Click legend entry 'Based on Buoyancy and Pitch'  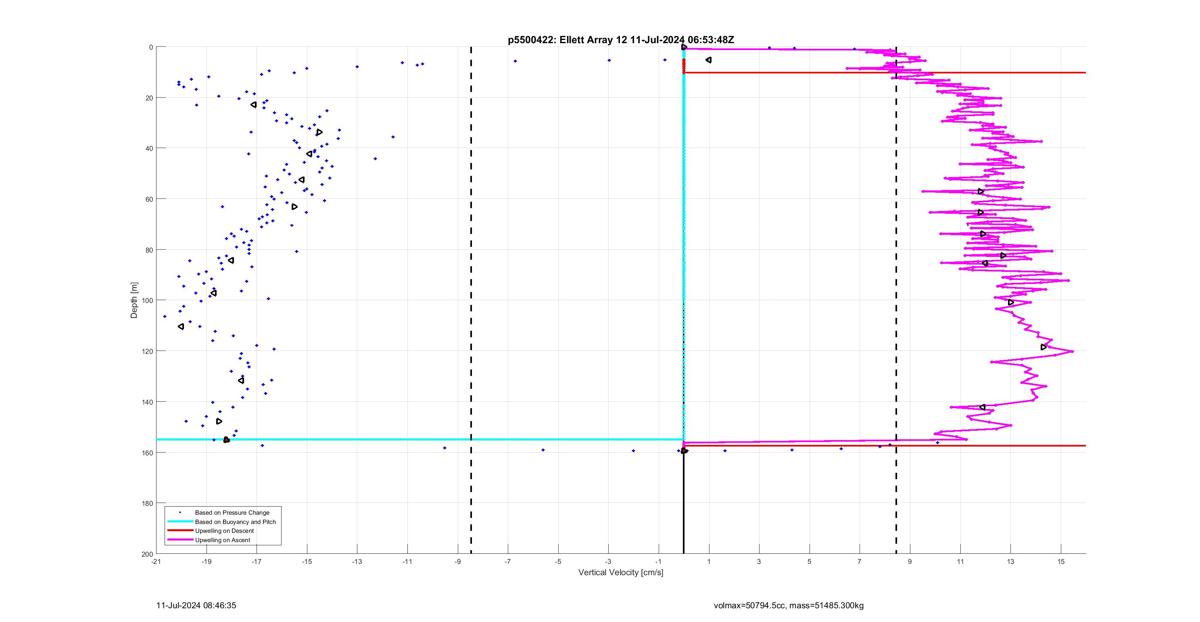[235, 522]
